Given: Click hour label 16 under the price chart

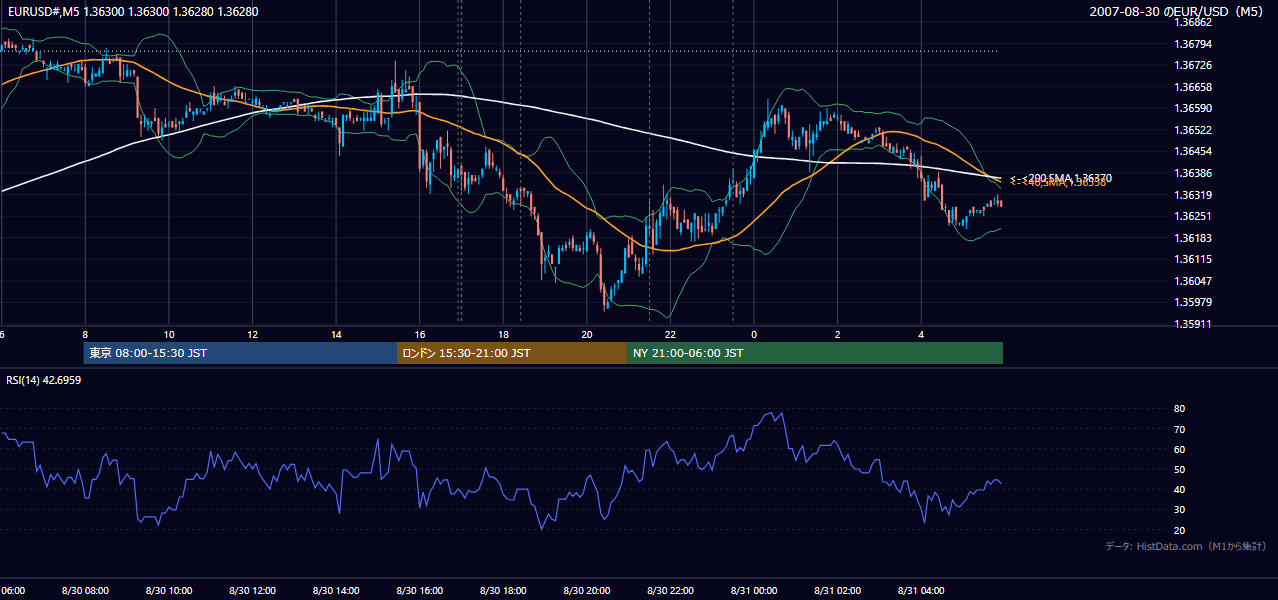Looking at the screenshot, I should pos(420,334).
